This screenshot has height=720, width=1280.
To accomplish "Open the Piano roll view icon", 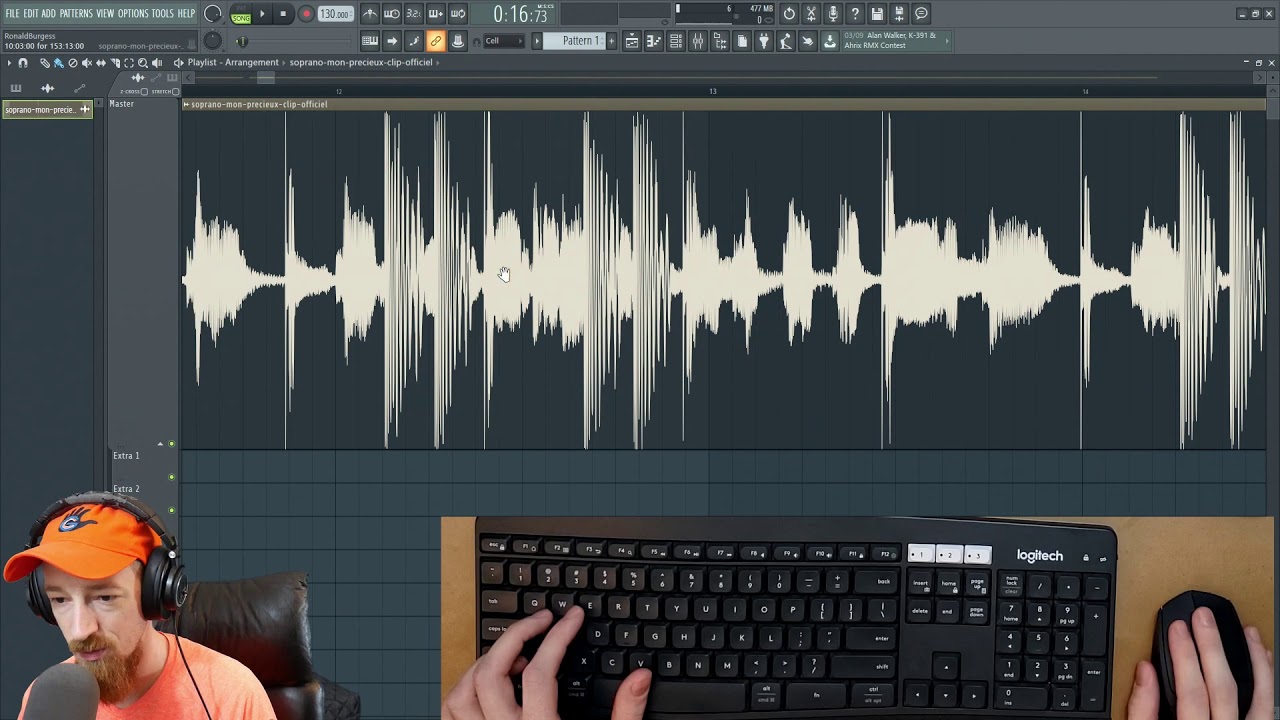I will tap(654, 41).
